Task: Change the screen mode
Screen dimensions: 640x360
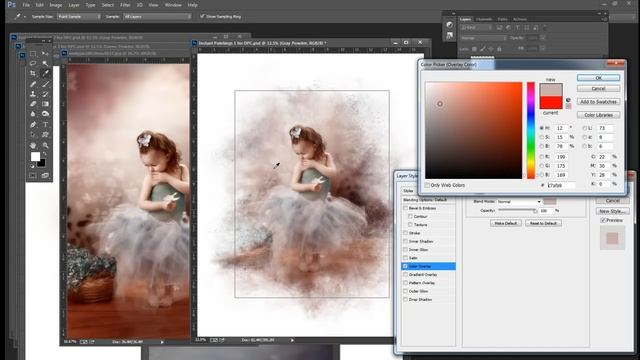Action: [45, 176]
